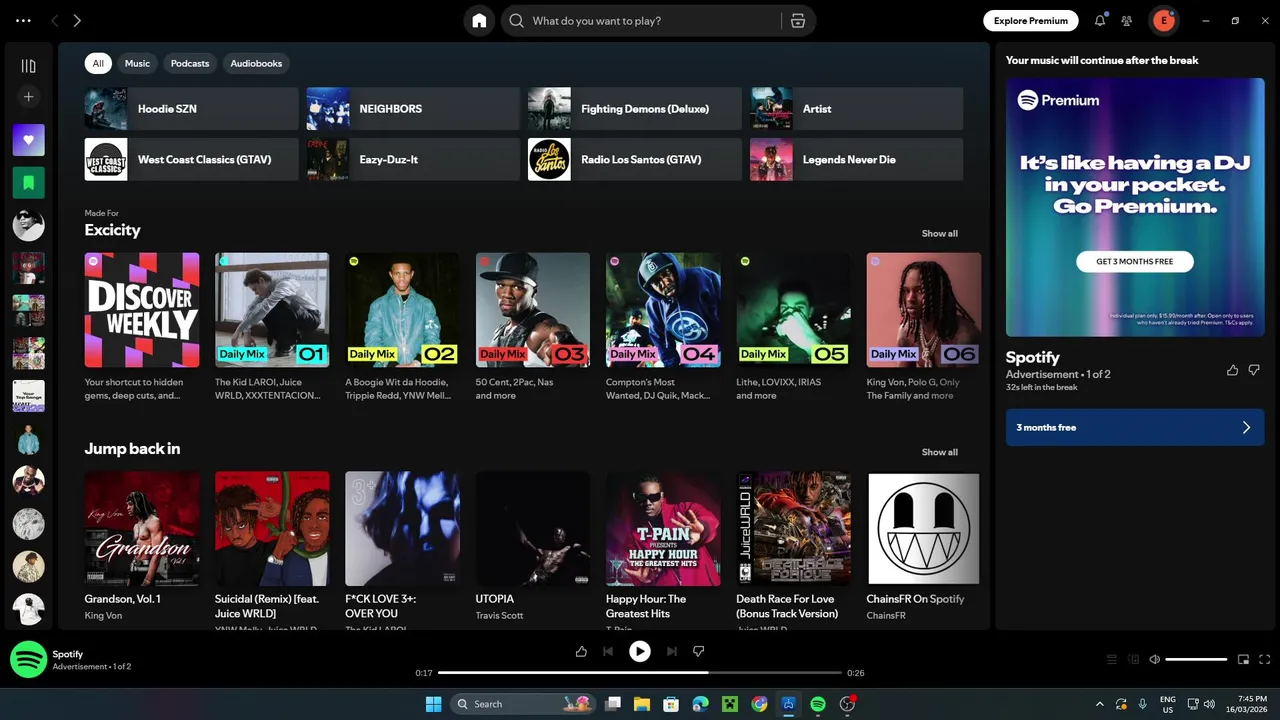
Task: Click the Explore Premium button
Action: point(1031,20)
